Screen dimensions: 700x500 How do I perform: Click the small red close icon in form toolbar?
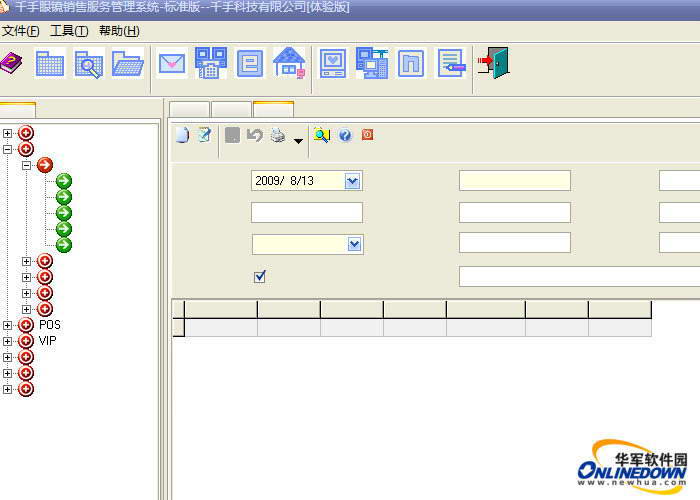click(x=367, y=134)
